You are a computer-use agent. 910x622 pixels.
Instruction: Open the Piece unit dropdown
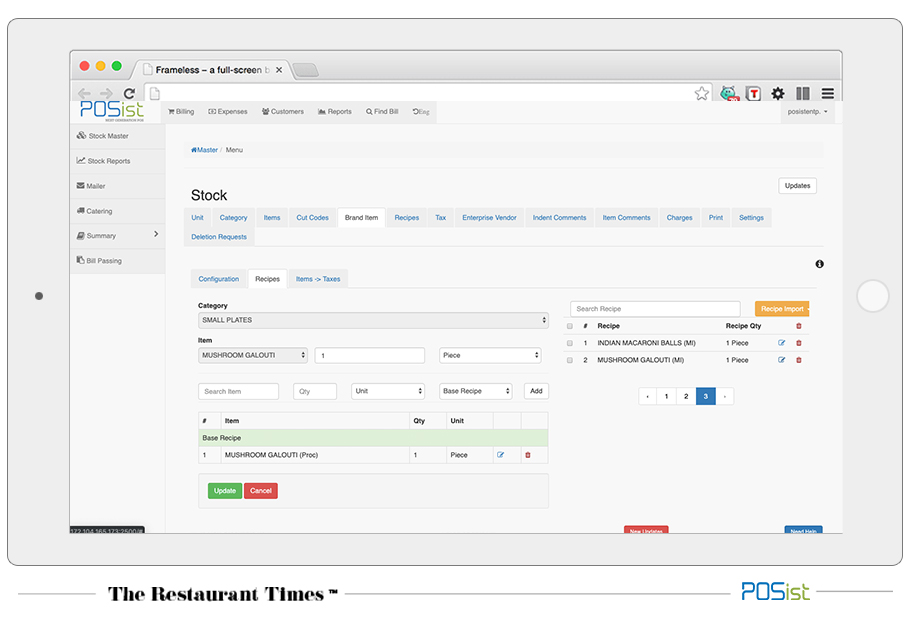coord(490,355)
